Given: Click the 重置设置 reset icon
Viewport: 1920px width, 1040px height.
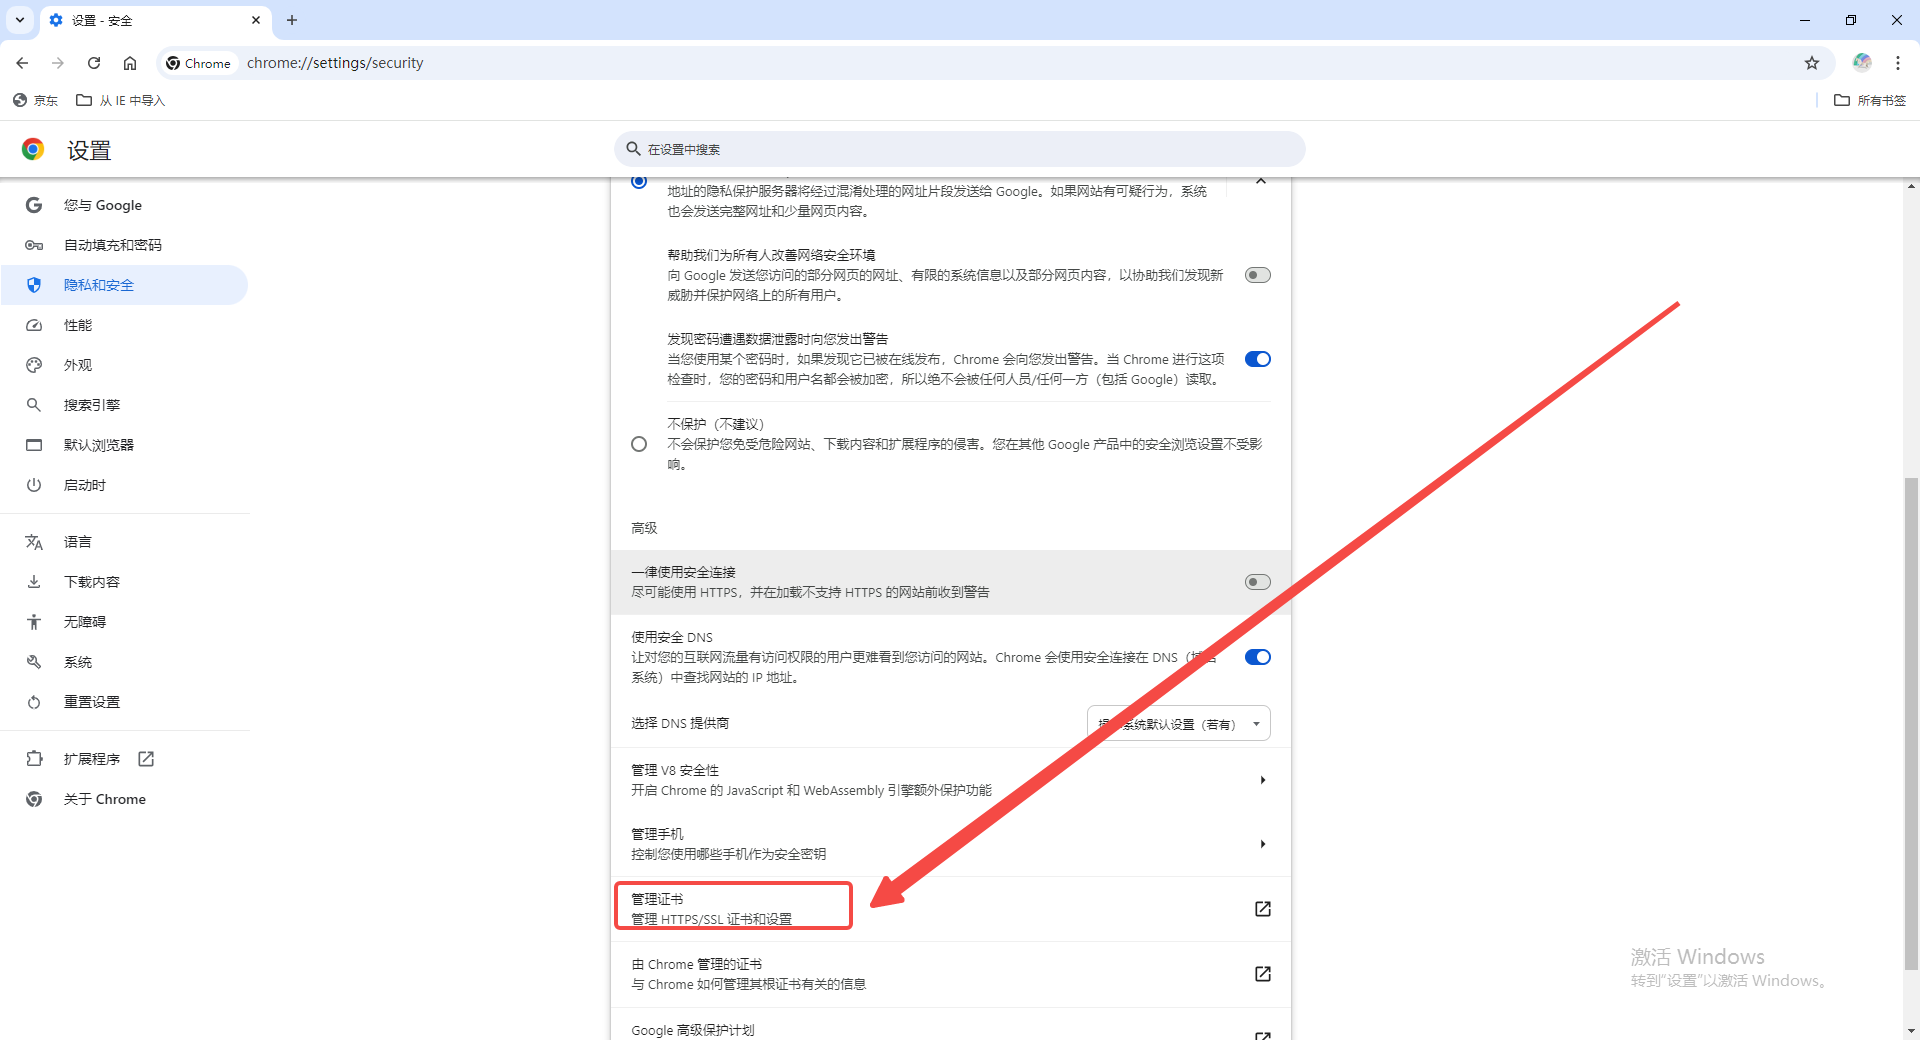Looking at the screenshot, I should point(34,702).
